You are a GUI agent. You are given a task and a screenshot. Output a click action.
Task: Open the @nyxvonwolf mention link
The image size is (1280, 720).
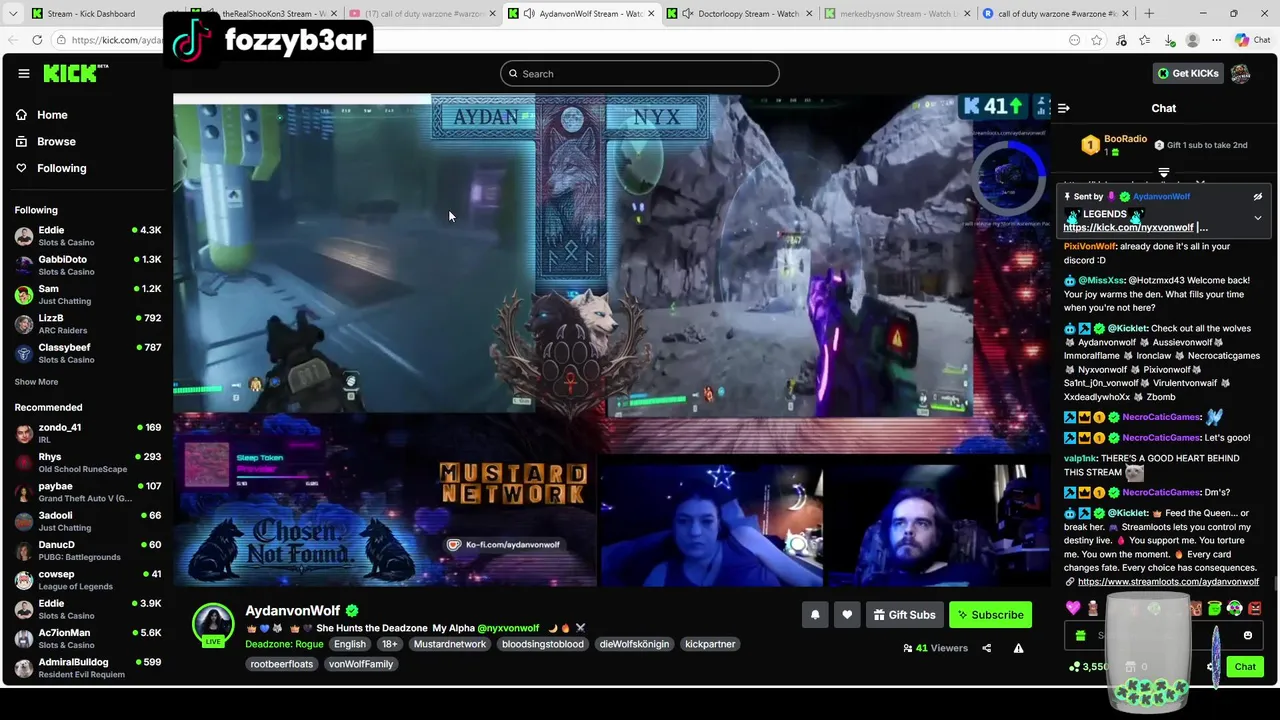pos(508,628)
